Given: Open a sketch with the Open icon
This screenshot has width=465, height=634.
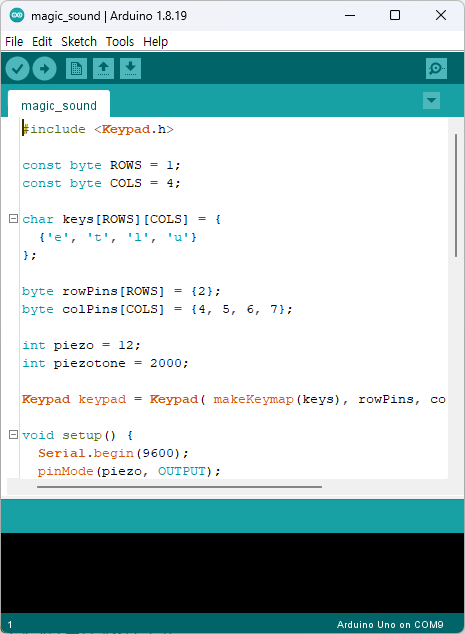Looking at the screenshot, I should (x=104, y=69).
